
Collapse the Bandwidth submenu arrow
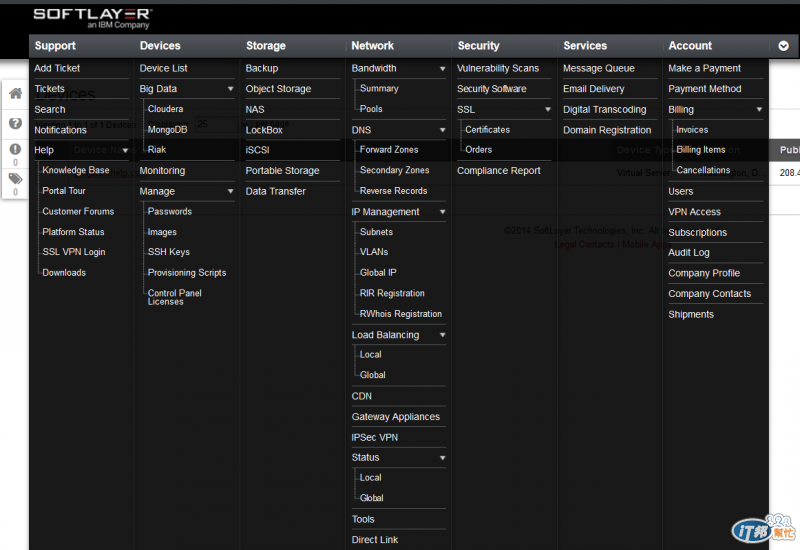pos(442,68)
